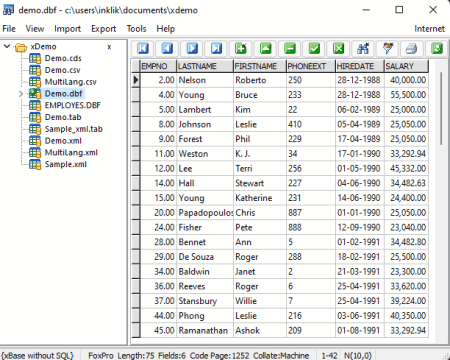Viewport: 450px width, 360px height.
Task: Open the File menu
Action: pos(9,29)
